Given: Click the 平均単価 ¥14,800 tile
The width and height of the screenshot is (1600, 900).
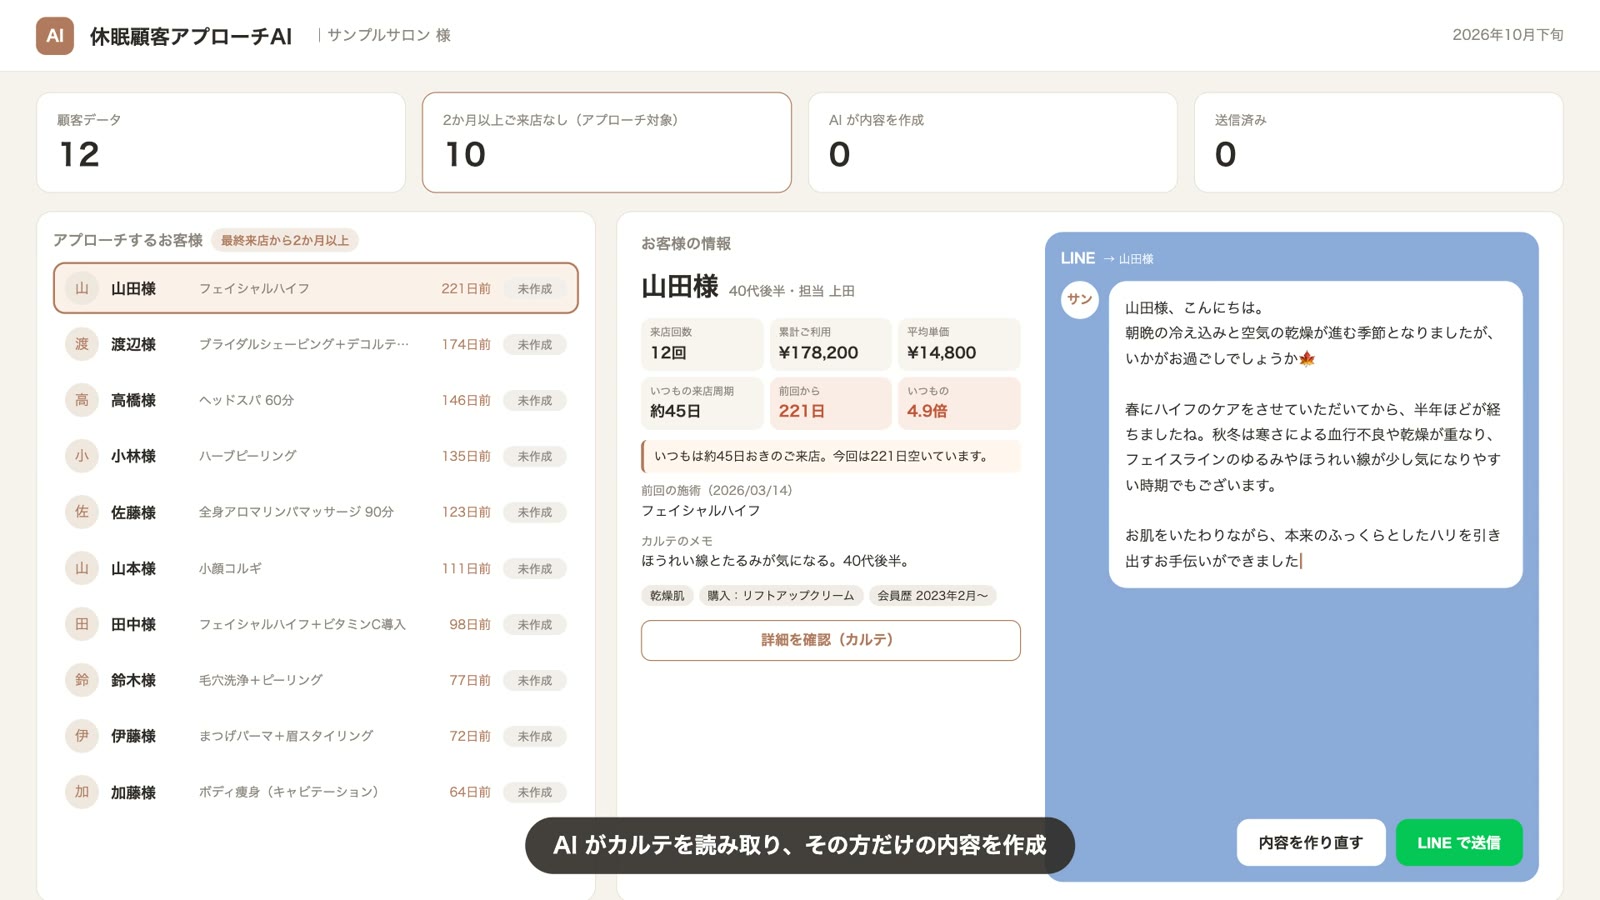Looking at the screenshot, I should (x=959, y=344).
